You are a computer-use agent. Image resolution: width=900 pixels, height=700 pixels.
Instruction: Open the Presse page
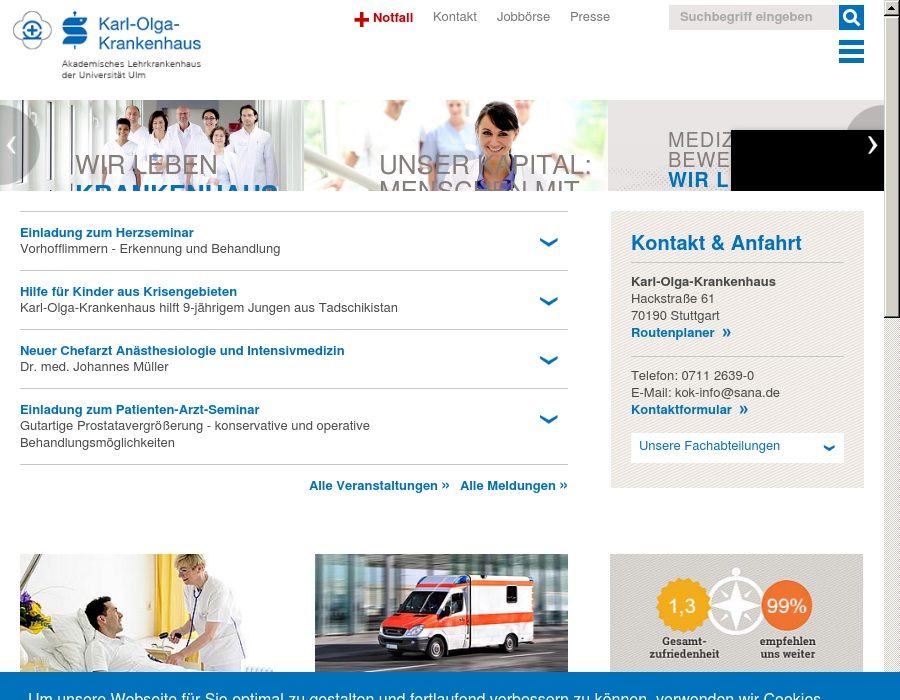(x=590, y=17)
